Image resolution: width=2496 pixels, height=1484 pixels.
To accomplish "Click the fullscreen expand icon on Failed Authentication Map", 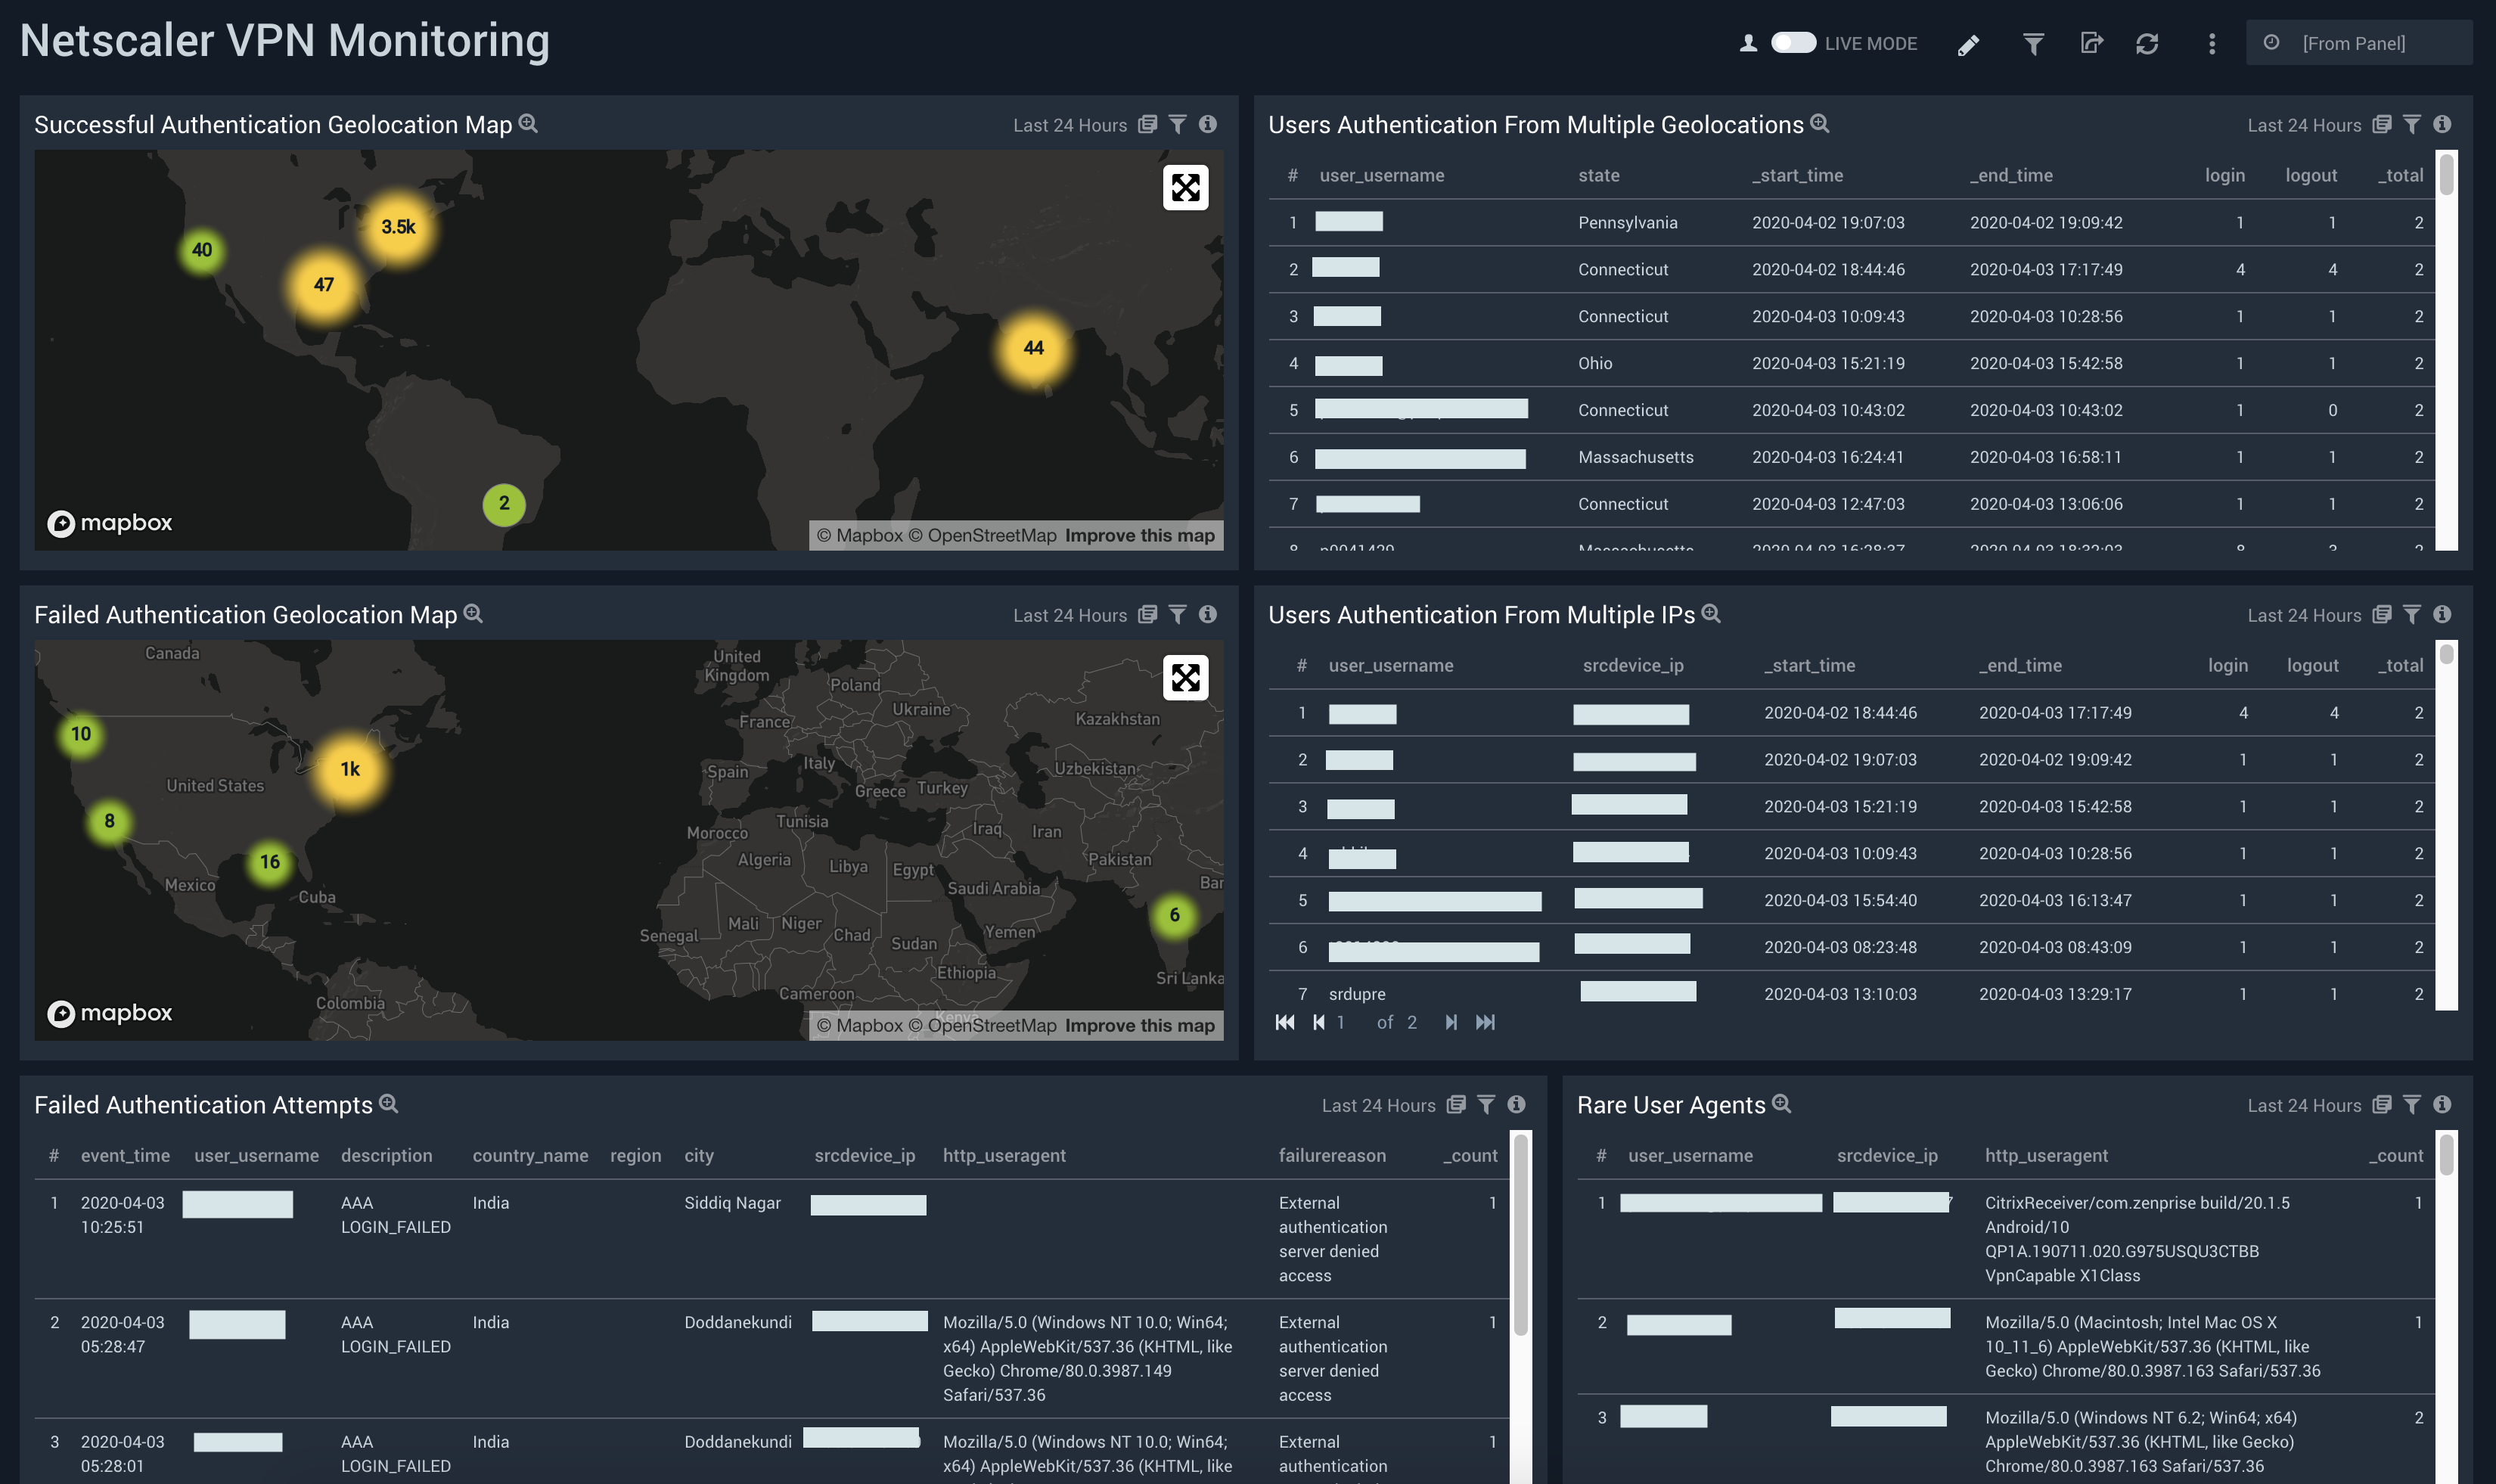I will tap(1185, 677).
